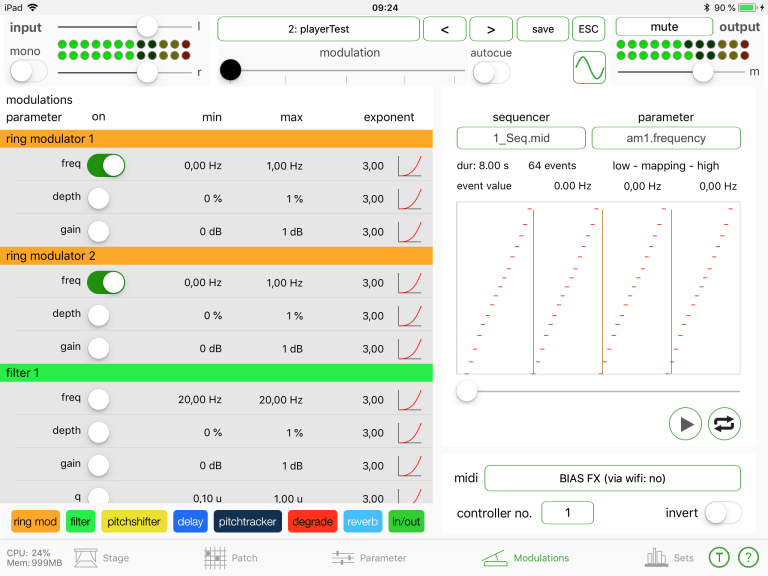Viewport: 768px width, 576px height.
Task: Click the ESC button
Action: [588, 29]
